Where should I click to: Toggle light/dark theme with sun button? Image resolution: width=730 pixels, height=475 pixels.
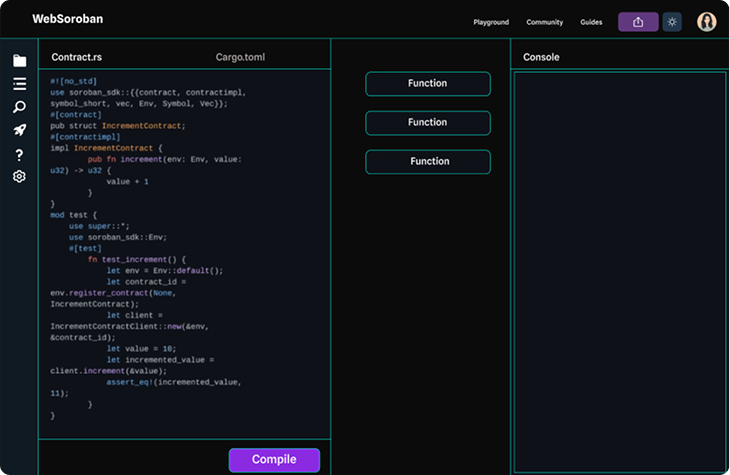(672, 22)
